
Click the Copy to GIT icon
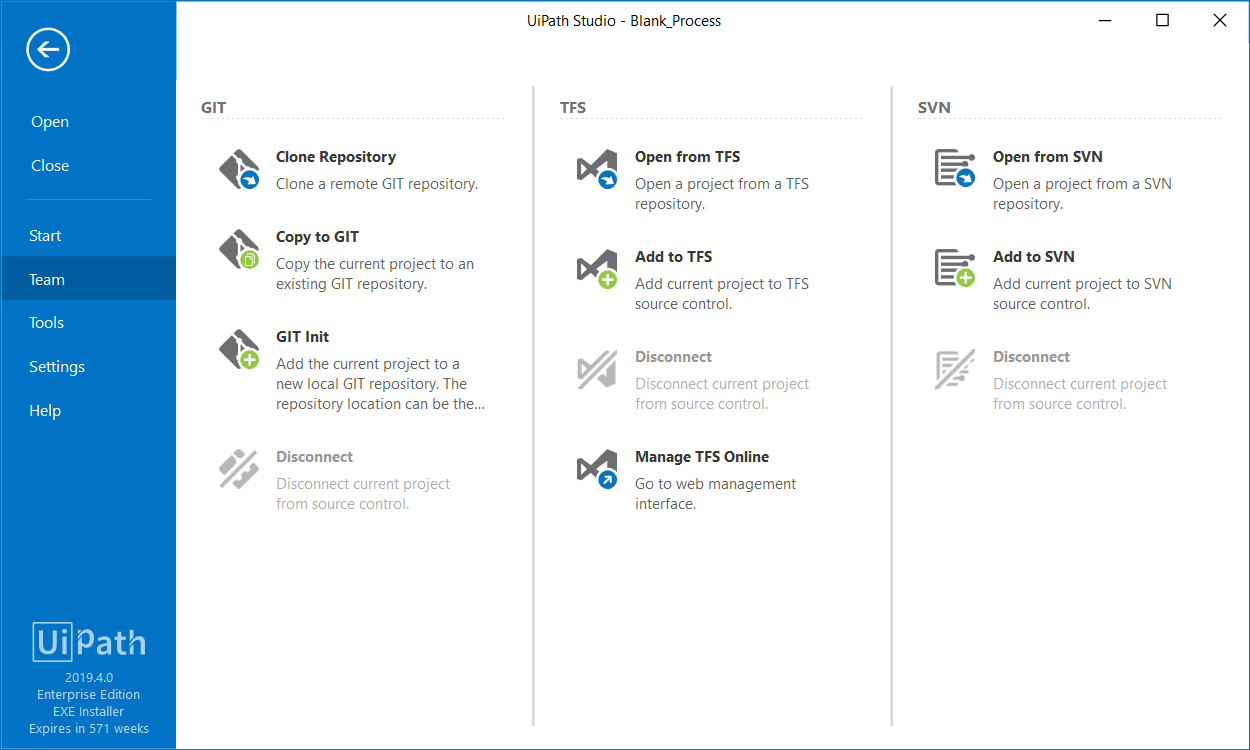tap(240, 250)
